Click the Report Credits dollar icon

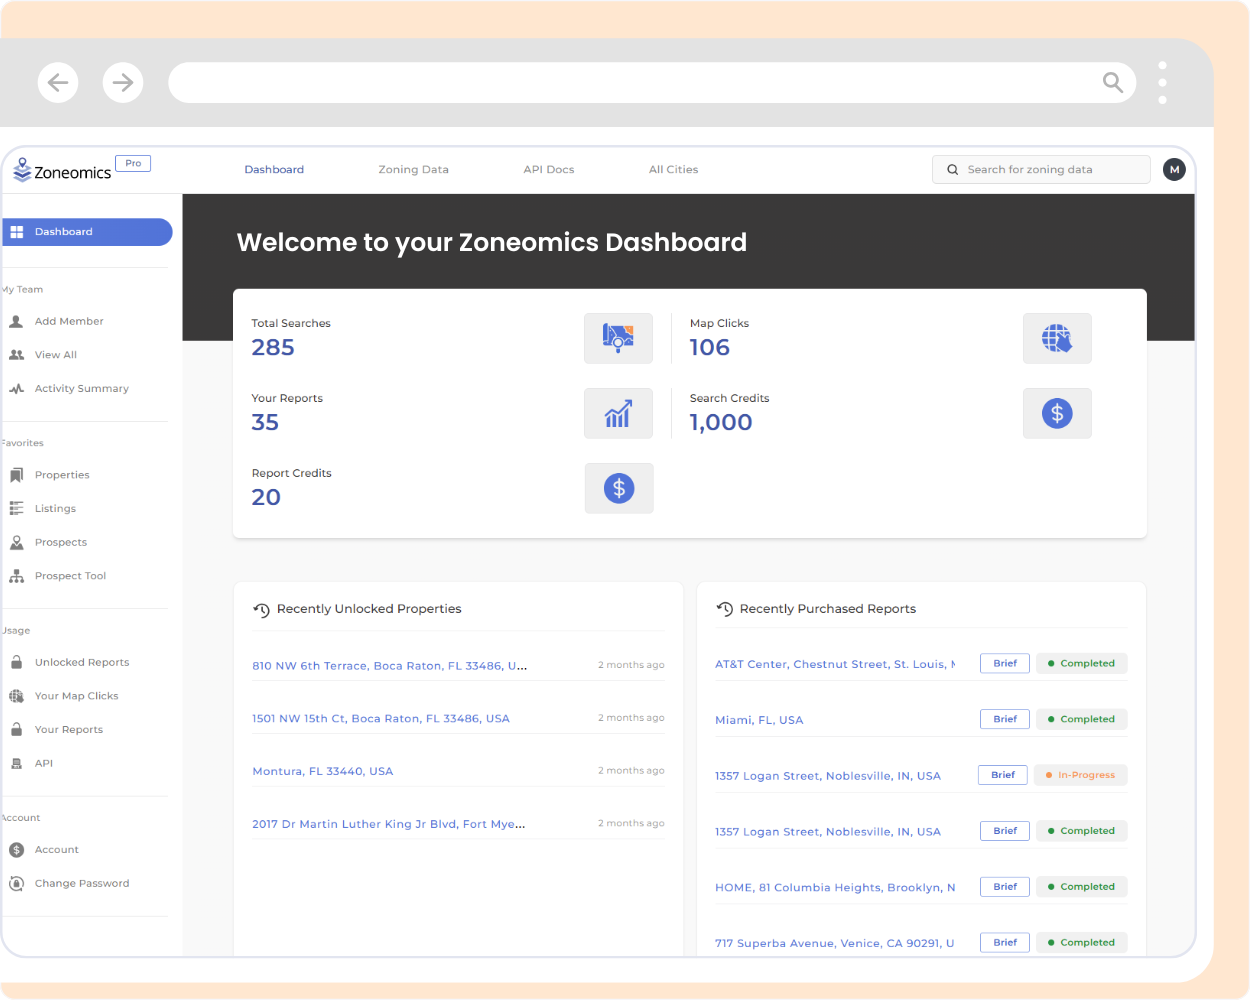point(618,488)
